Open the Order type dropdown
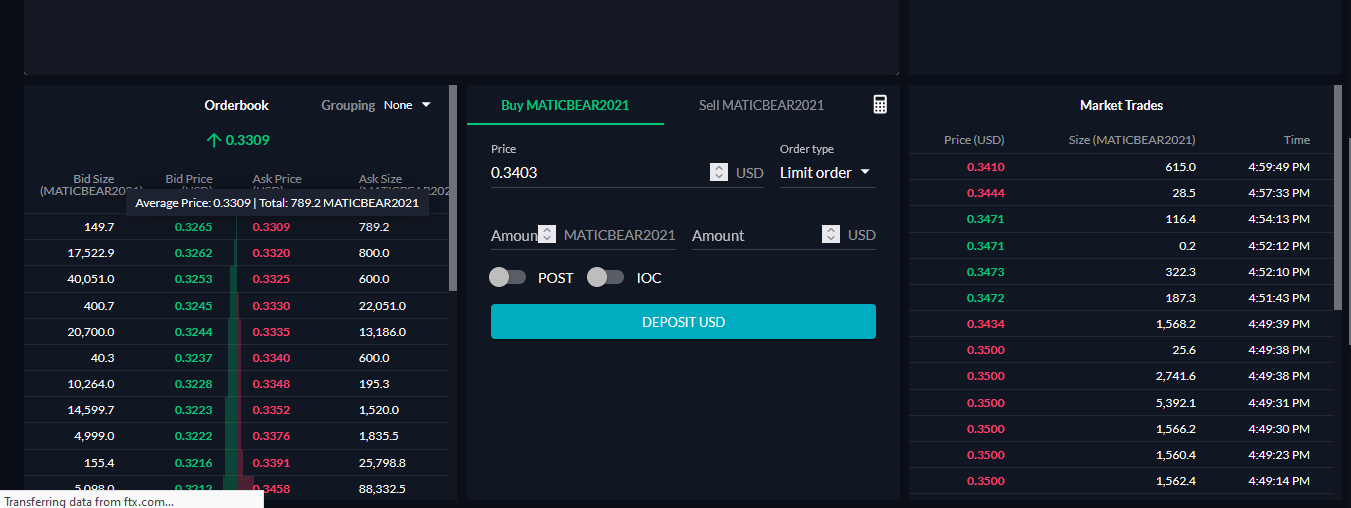 (825, 173)
